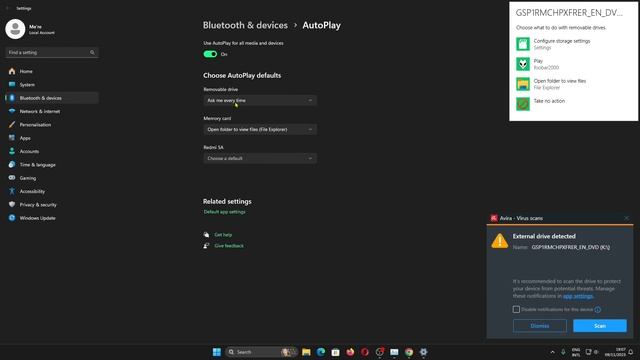Click Default app settings link
This screenshot has height=360, width=640.
tap(224, 212)
